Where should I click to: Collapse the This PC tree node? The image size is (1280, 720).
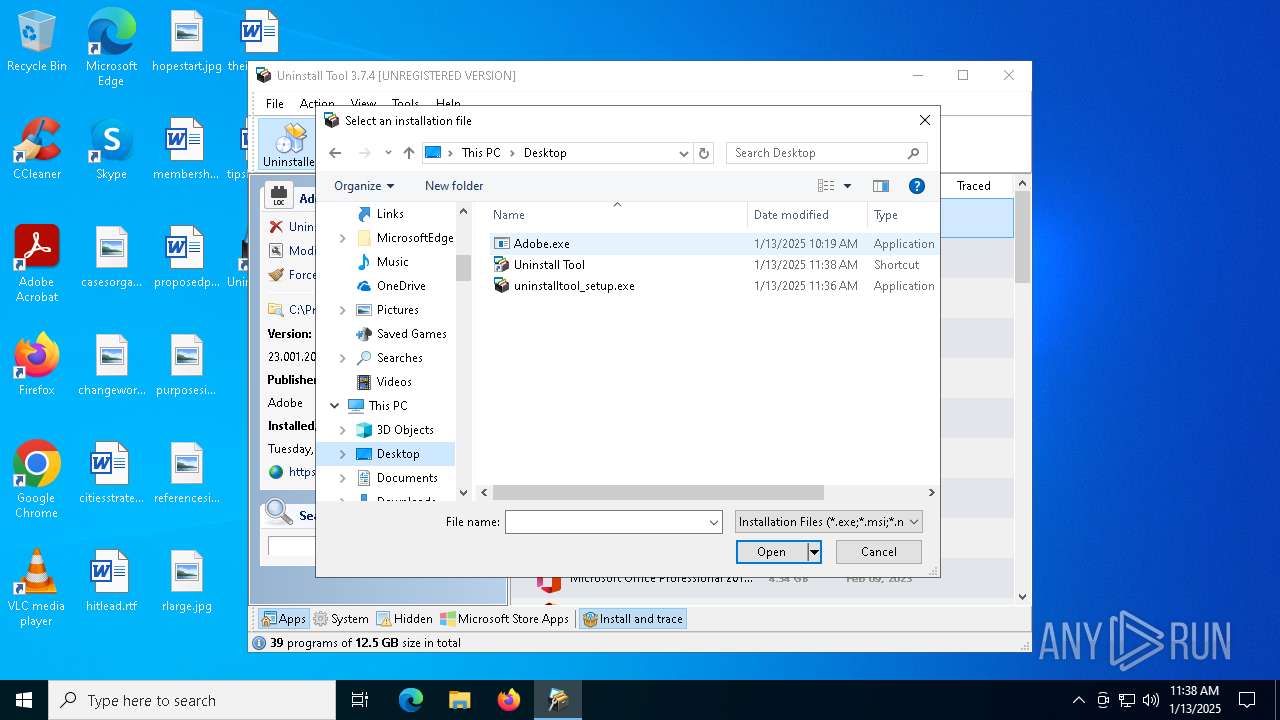pyautogui.click(x=334, y=406)
